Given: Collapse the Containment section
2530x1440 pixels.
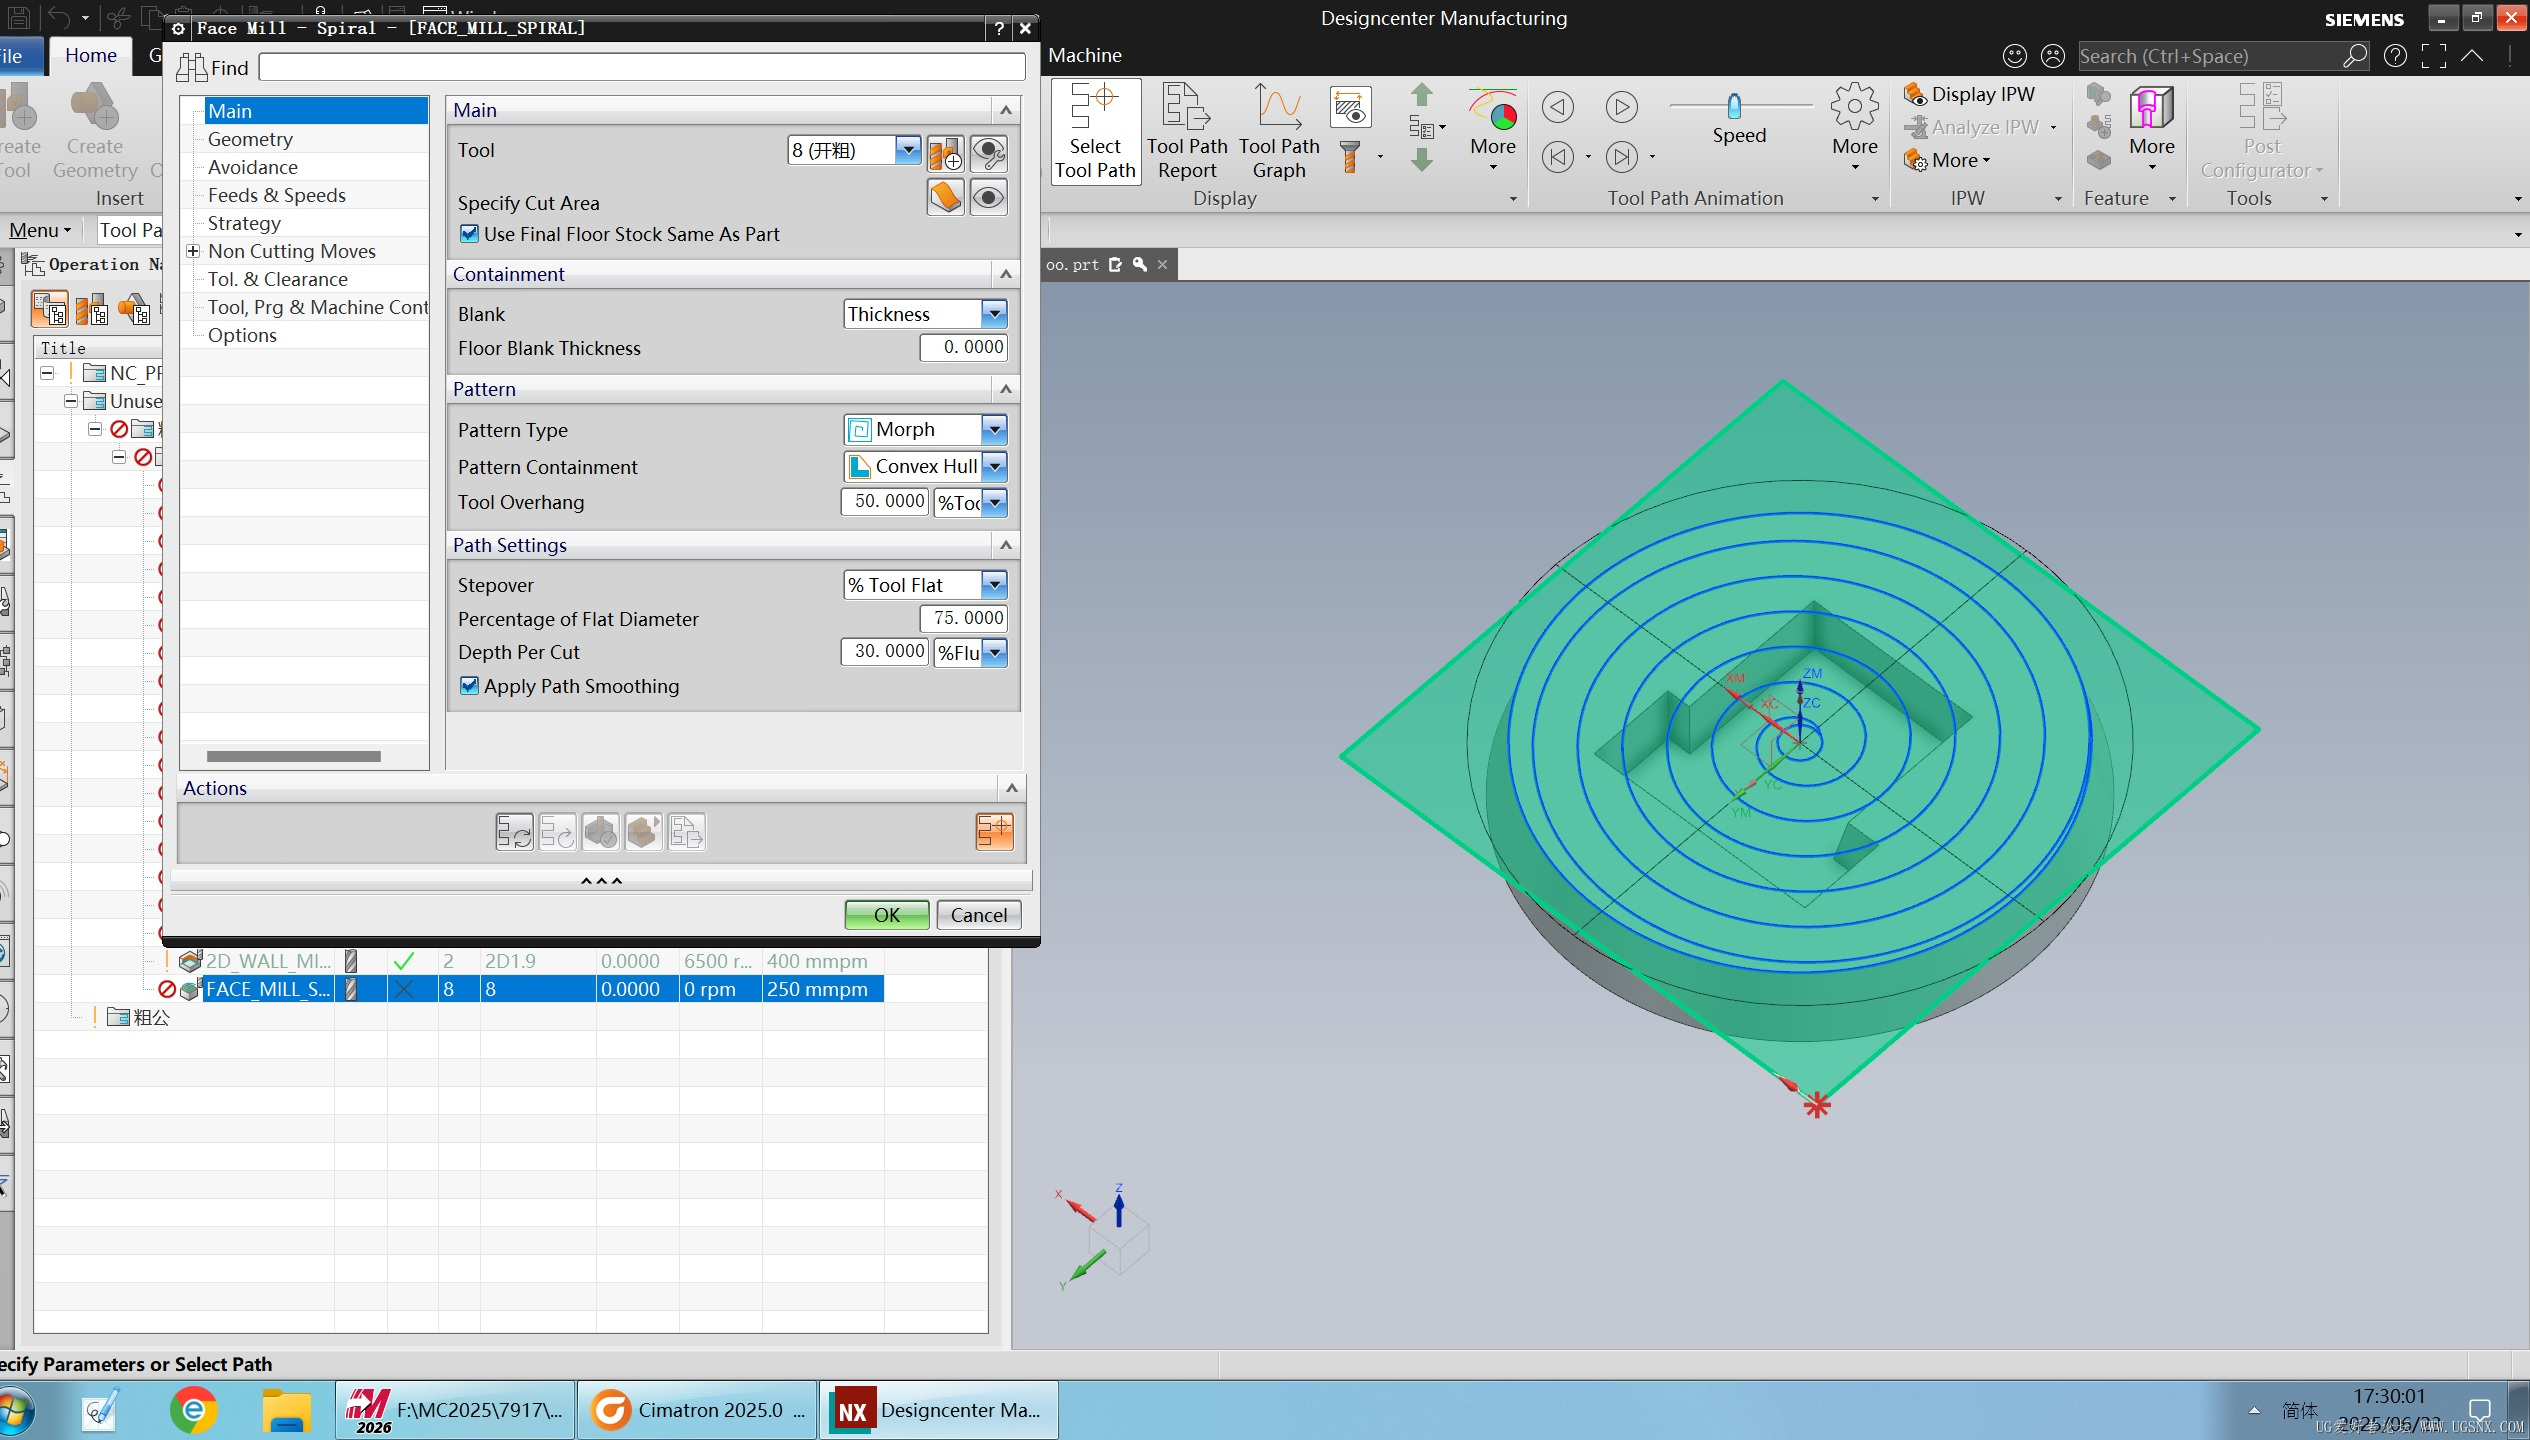Looking at the screenshot, I should pos(1006,274).
